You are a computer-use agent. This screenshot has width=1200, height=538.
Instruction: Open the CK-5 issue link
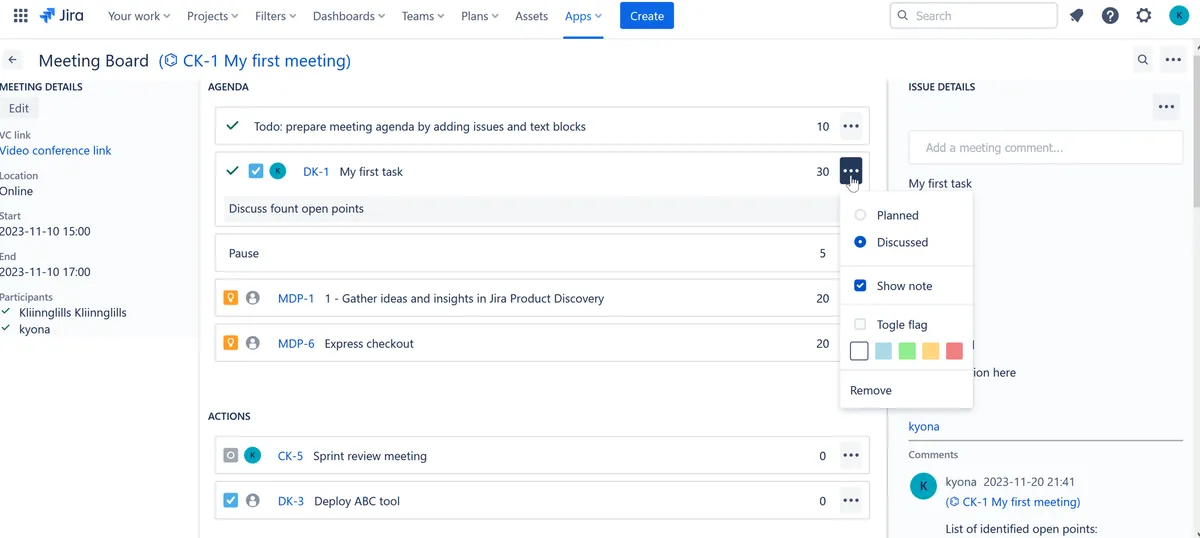coord(290,455)
